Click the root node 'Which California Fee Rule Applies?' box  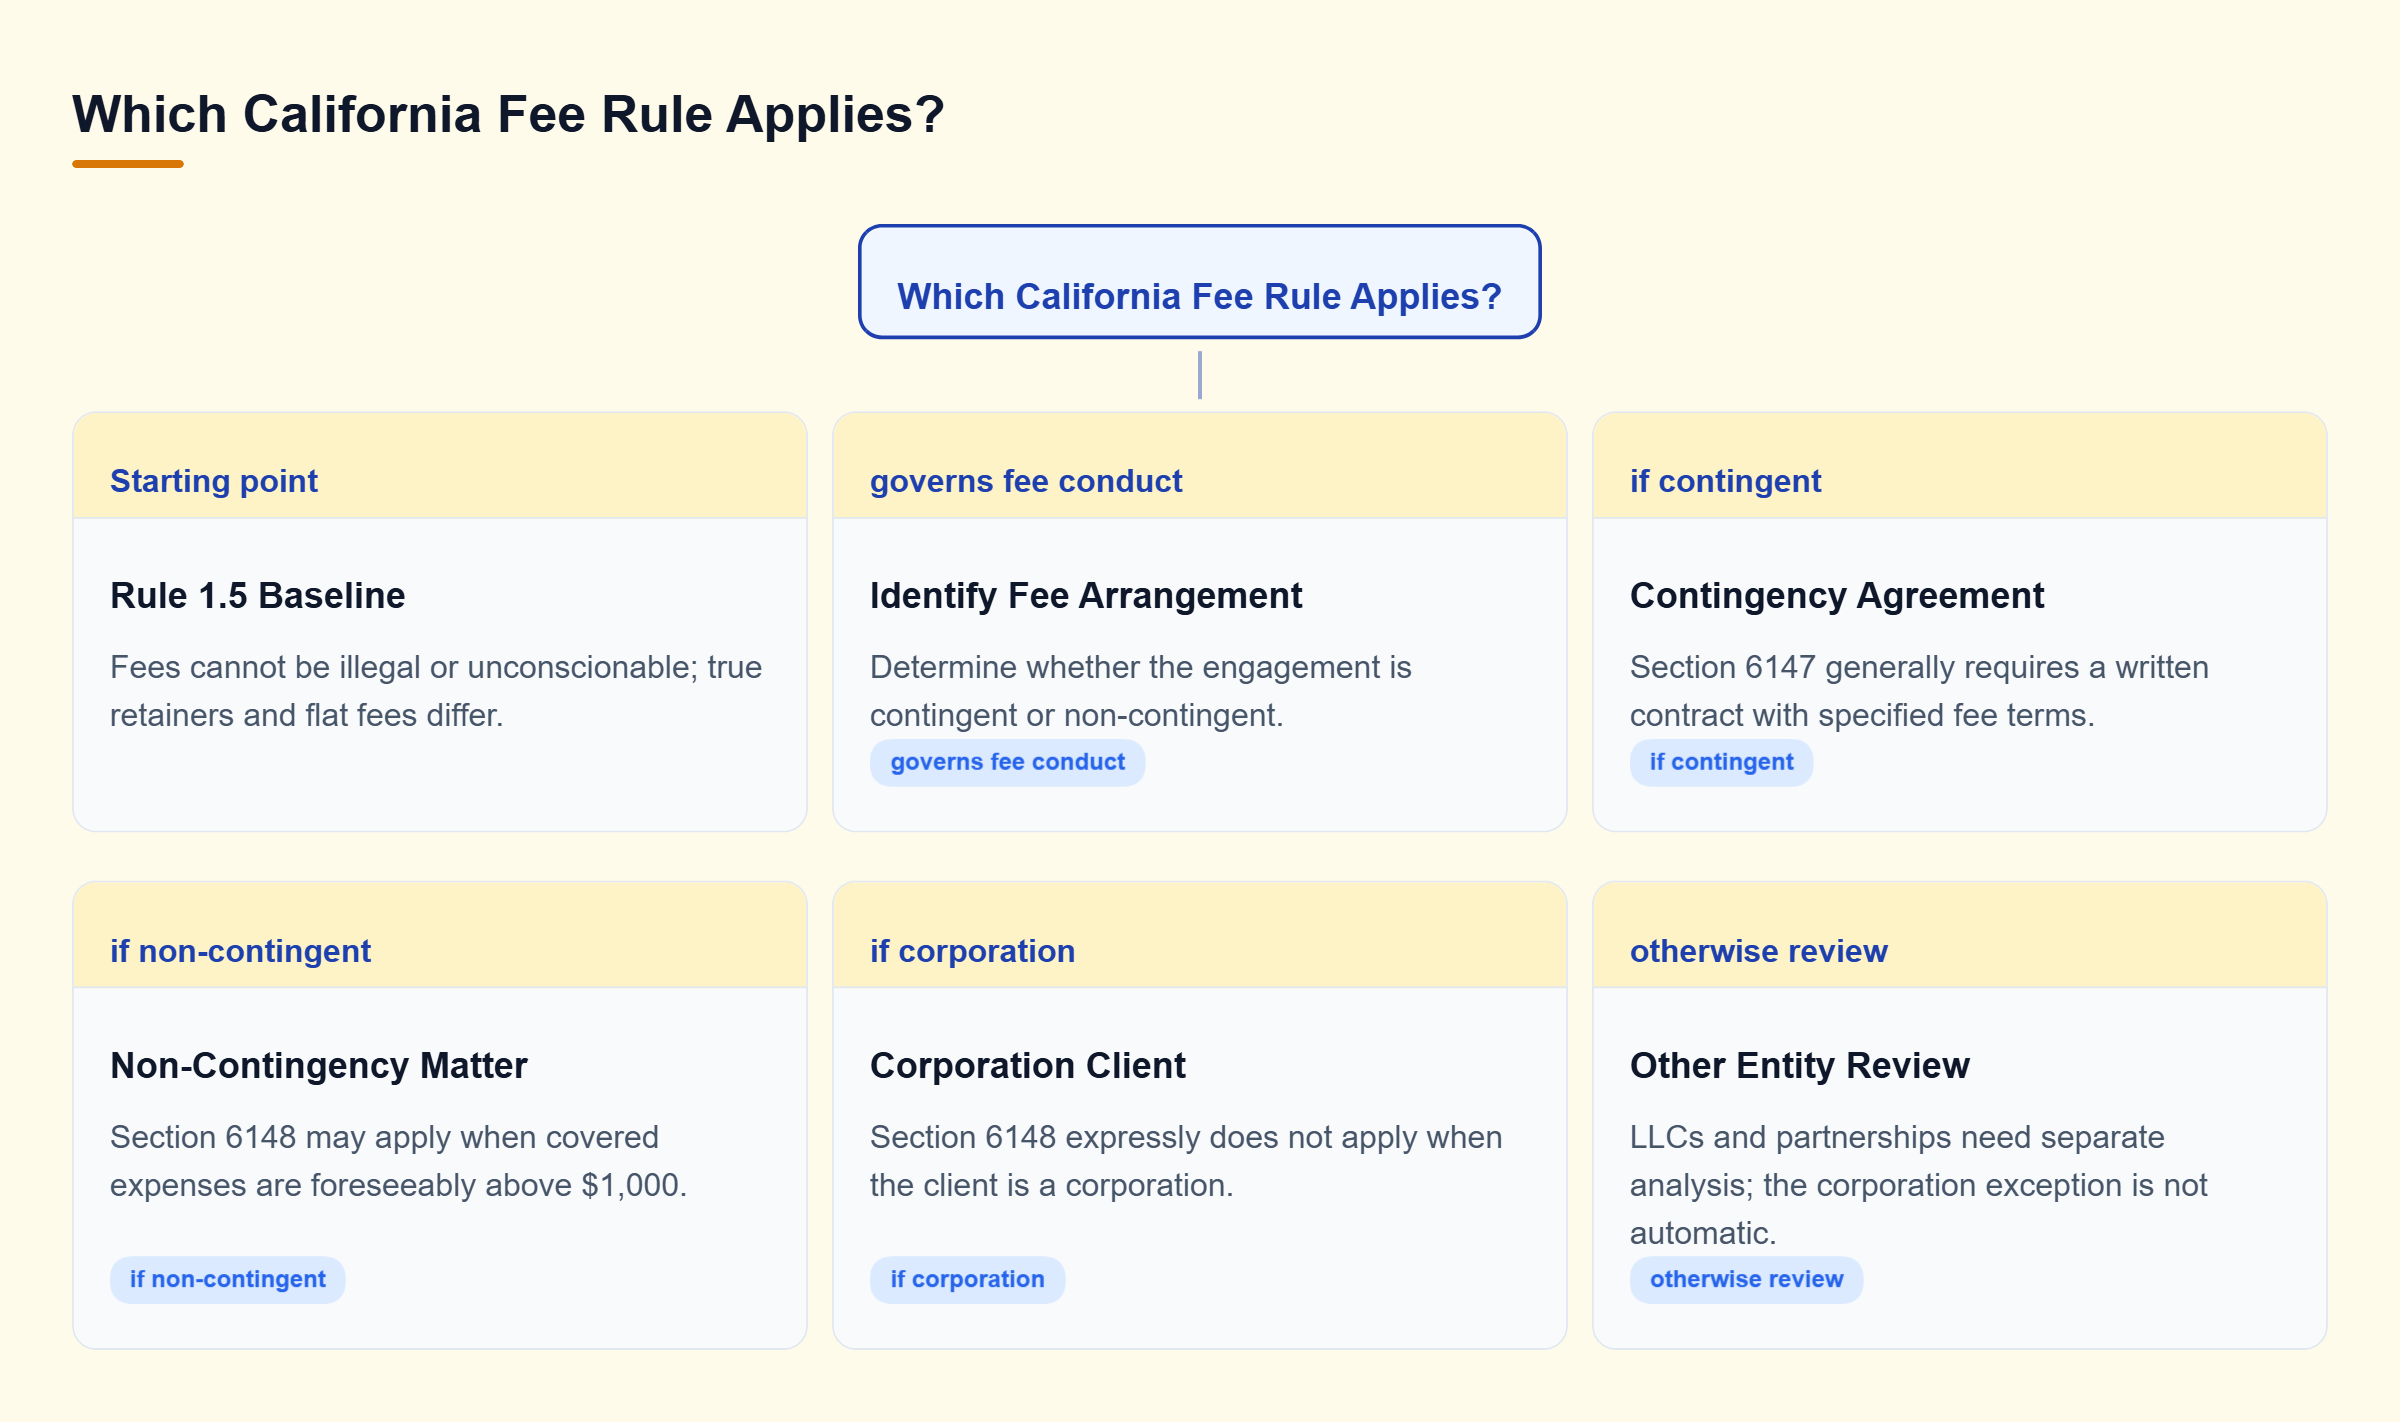(x=1199, y=282)
